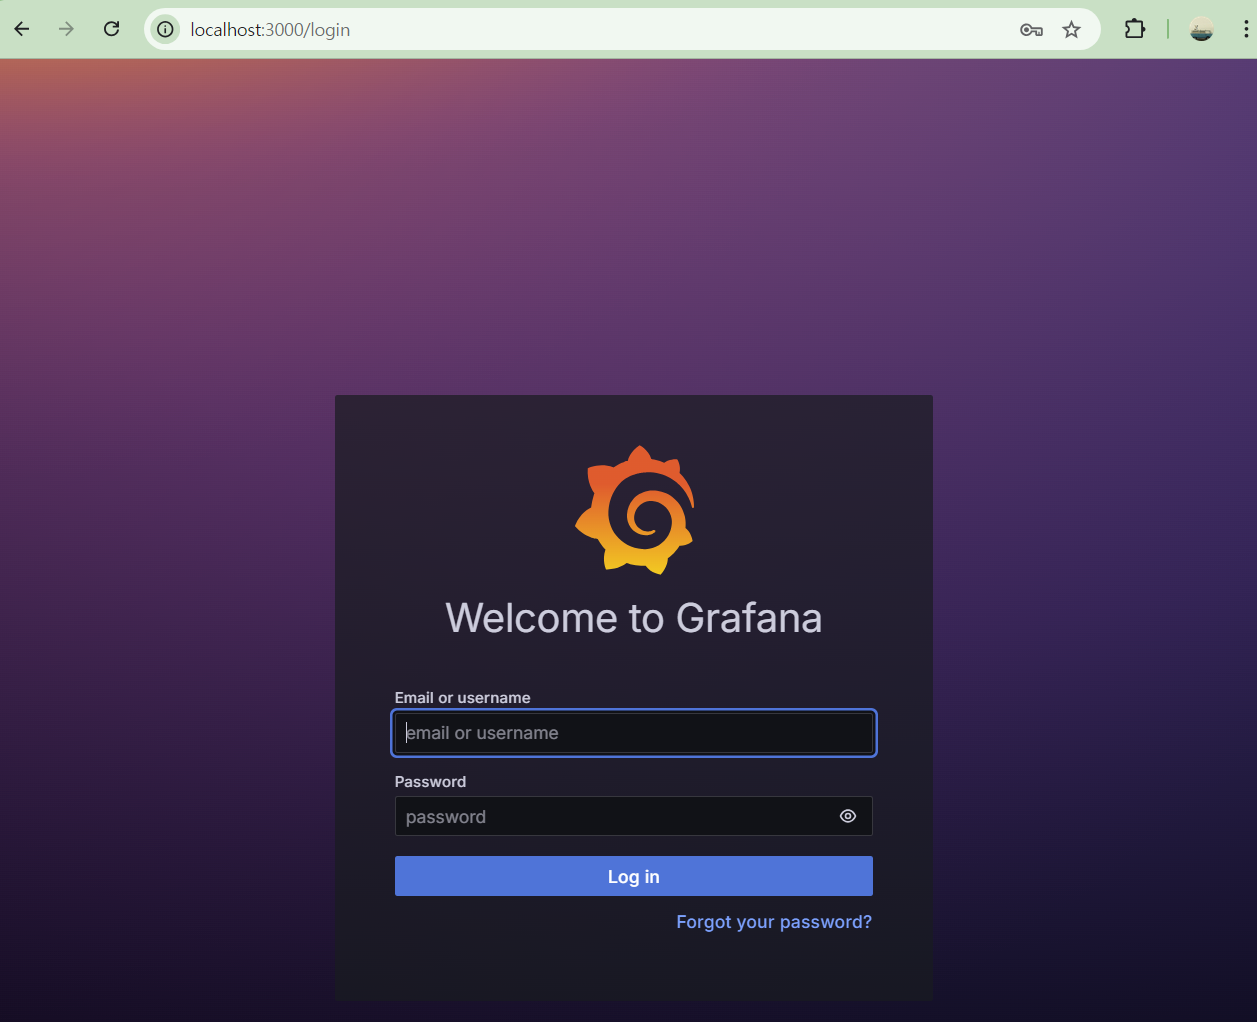The image size is (1257, 1022).
Task: Open the Chrome profile avatar
Action: pos(1201,29)
